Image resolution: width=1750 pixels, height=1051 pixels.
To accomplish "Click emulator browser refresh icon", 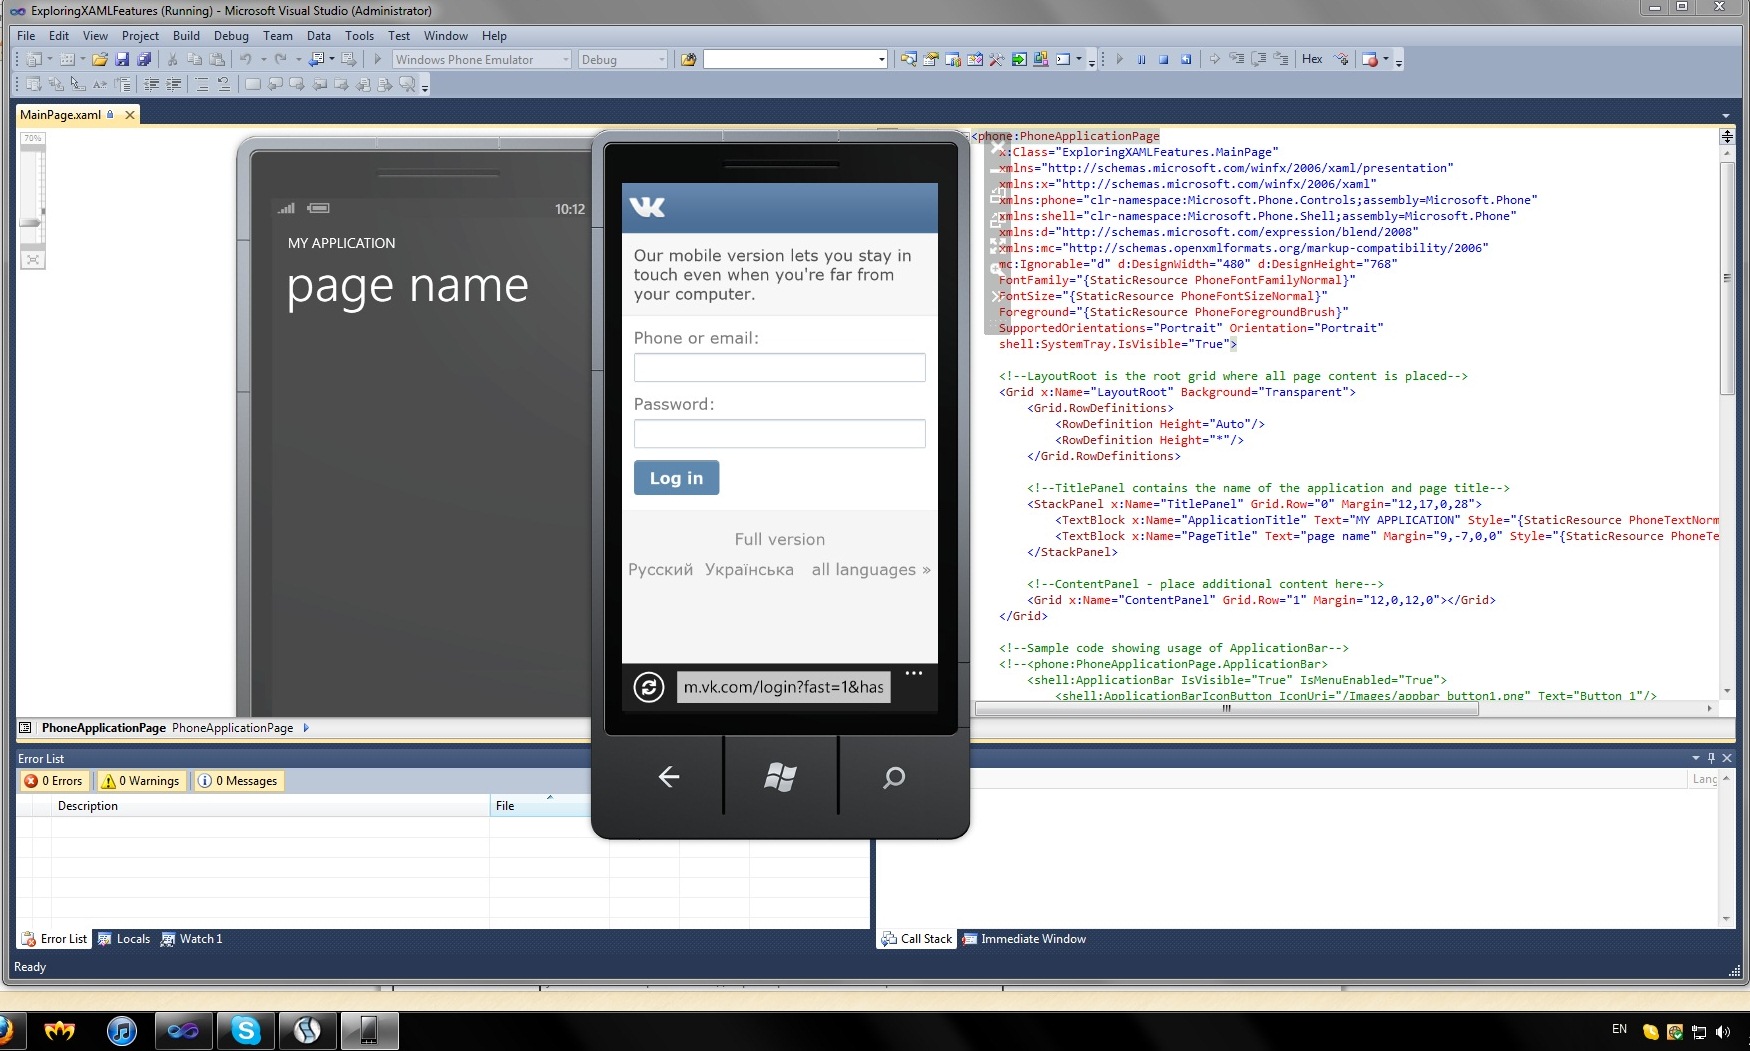I will click(x=649, y=687).
